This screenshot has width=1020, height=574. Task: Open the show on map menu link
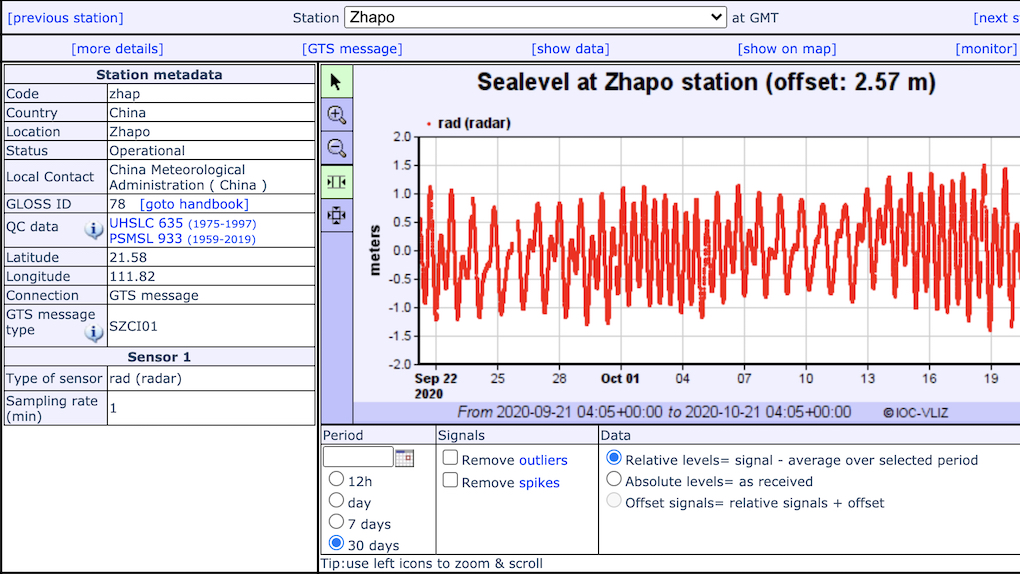pos(787,49)
